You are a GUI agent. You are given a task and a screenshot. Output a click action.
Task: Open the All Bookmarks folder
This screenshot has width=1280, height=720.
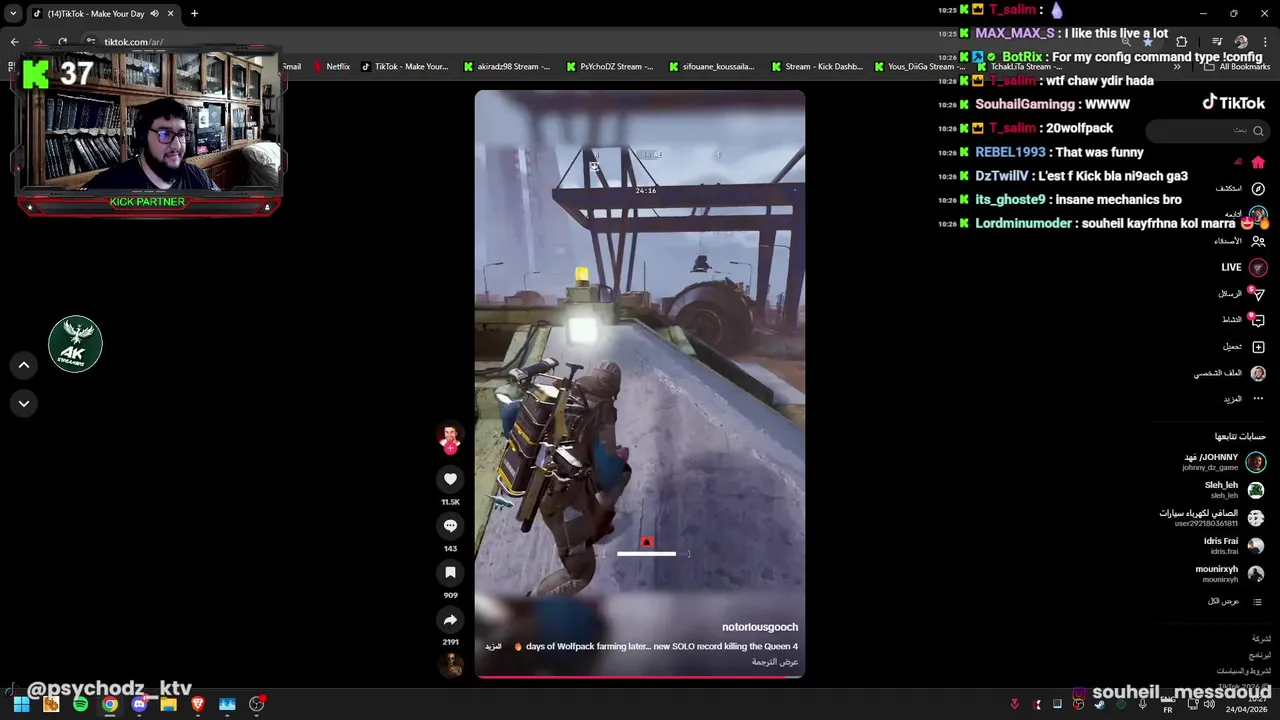[1237, 67]
